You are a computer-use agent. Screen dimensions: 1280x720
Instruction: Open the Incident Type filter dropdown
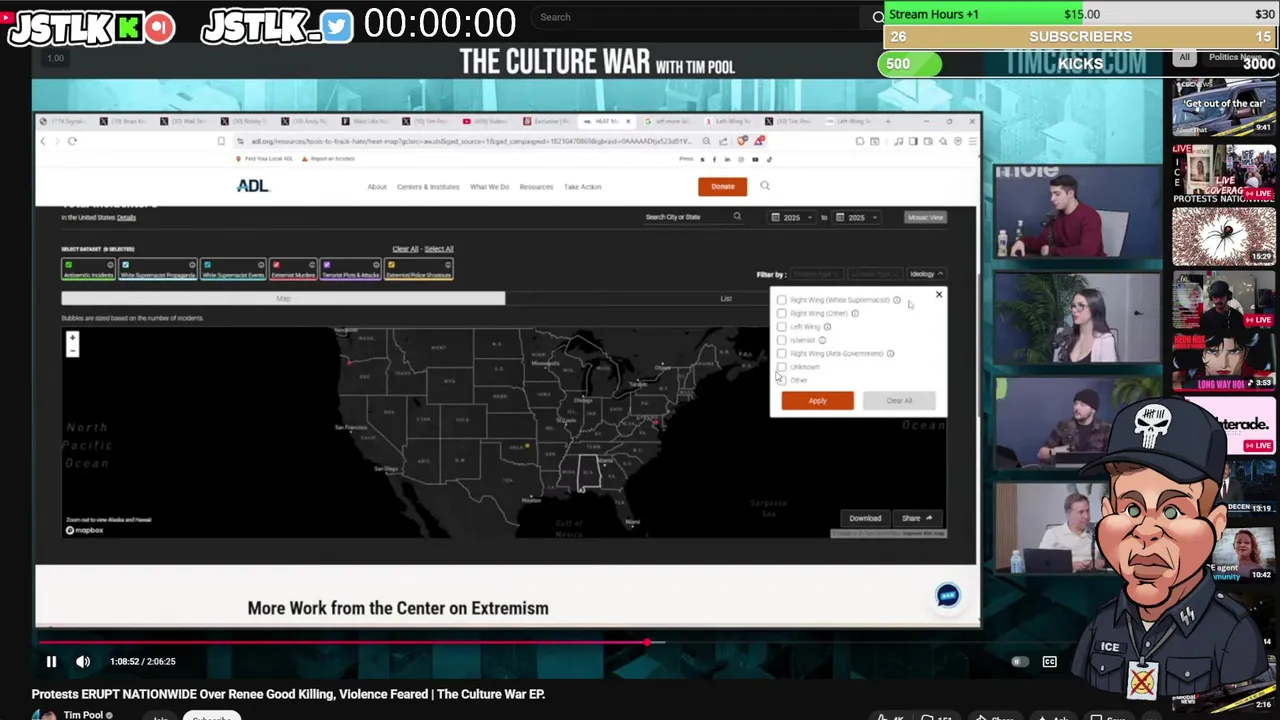pos(816,274)
